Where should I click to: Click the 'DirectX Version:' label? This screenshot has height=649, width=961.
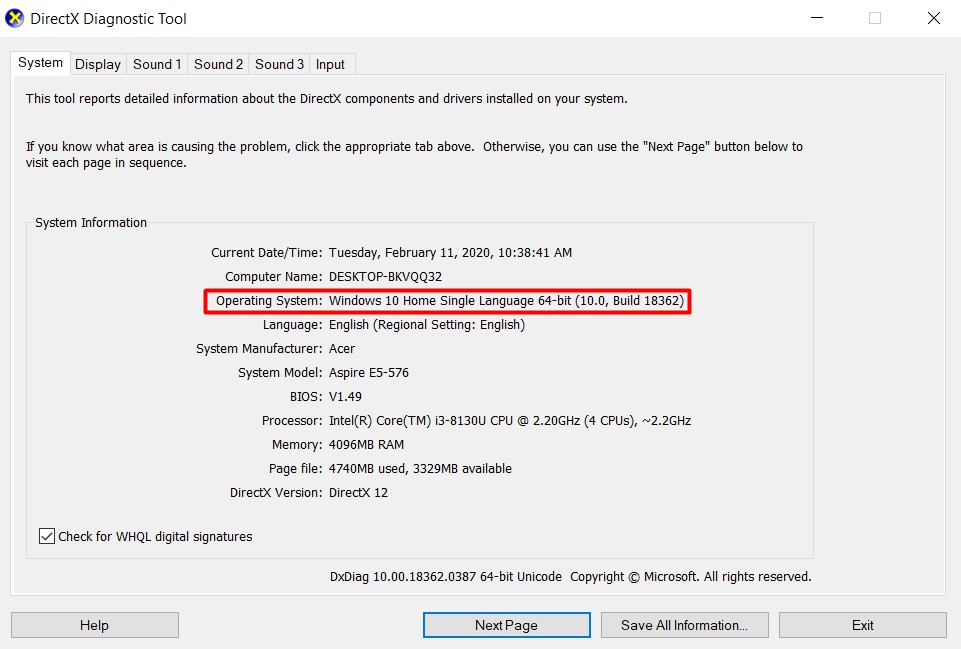point(276,493)
